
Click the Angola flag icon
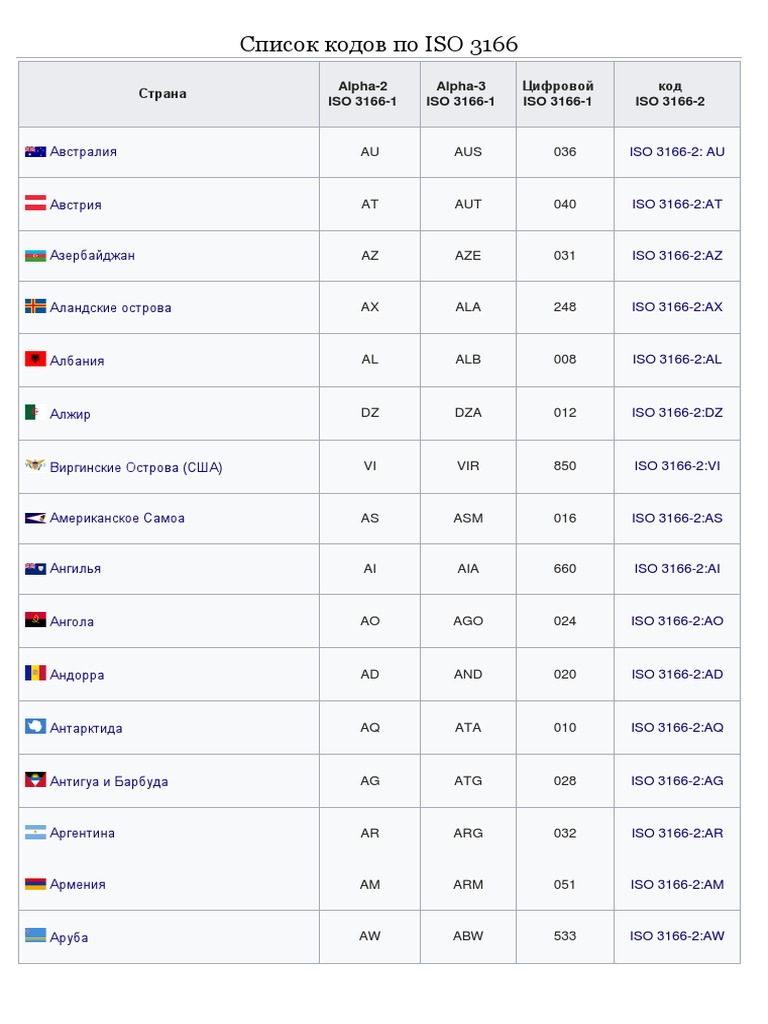click(36, 621)
